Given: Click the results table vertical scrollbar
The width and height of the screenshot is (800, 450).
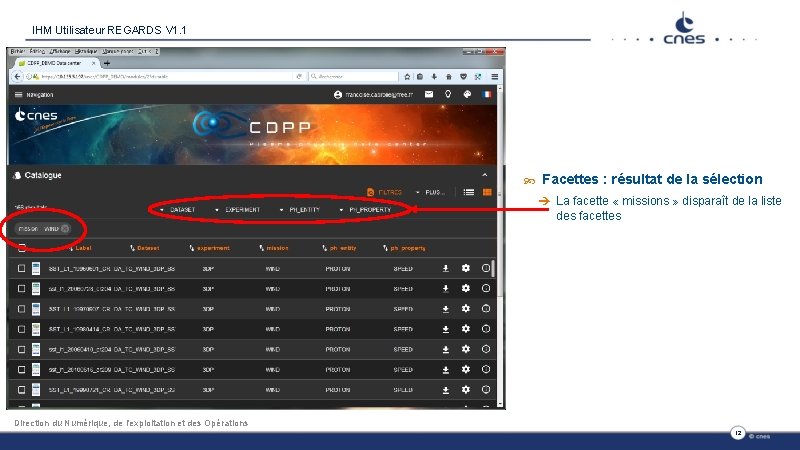Looking at the screenshot, I should click(493, 269).
